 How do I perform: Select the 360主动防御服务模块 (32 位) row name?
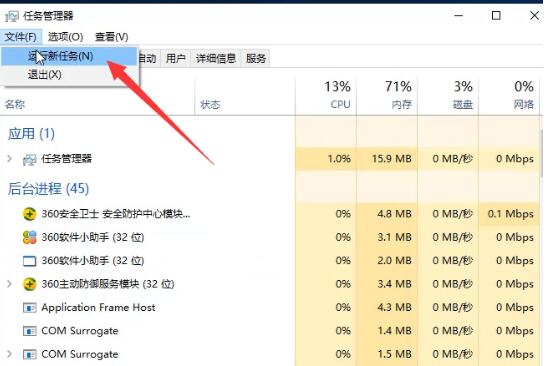pyautogui.click(x=108, y=284)
